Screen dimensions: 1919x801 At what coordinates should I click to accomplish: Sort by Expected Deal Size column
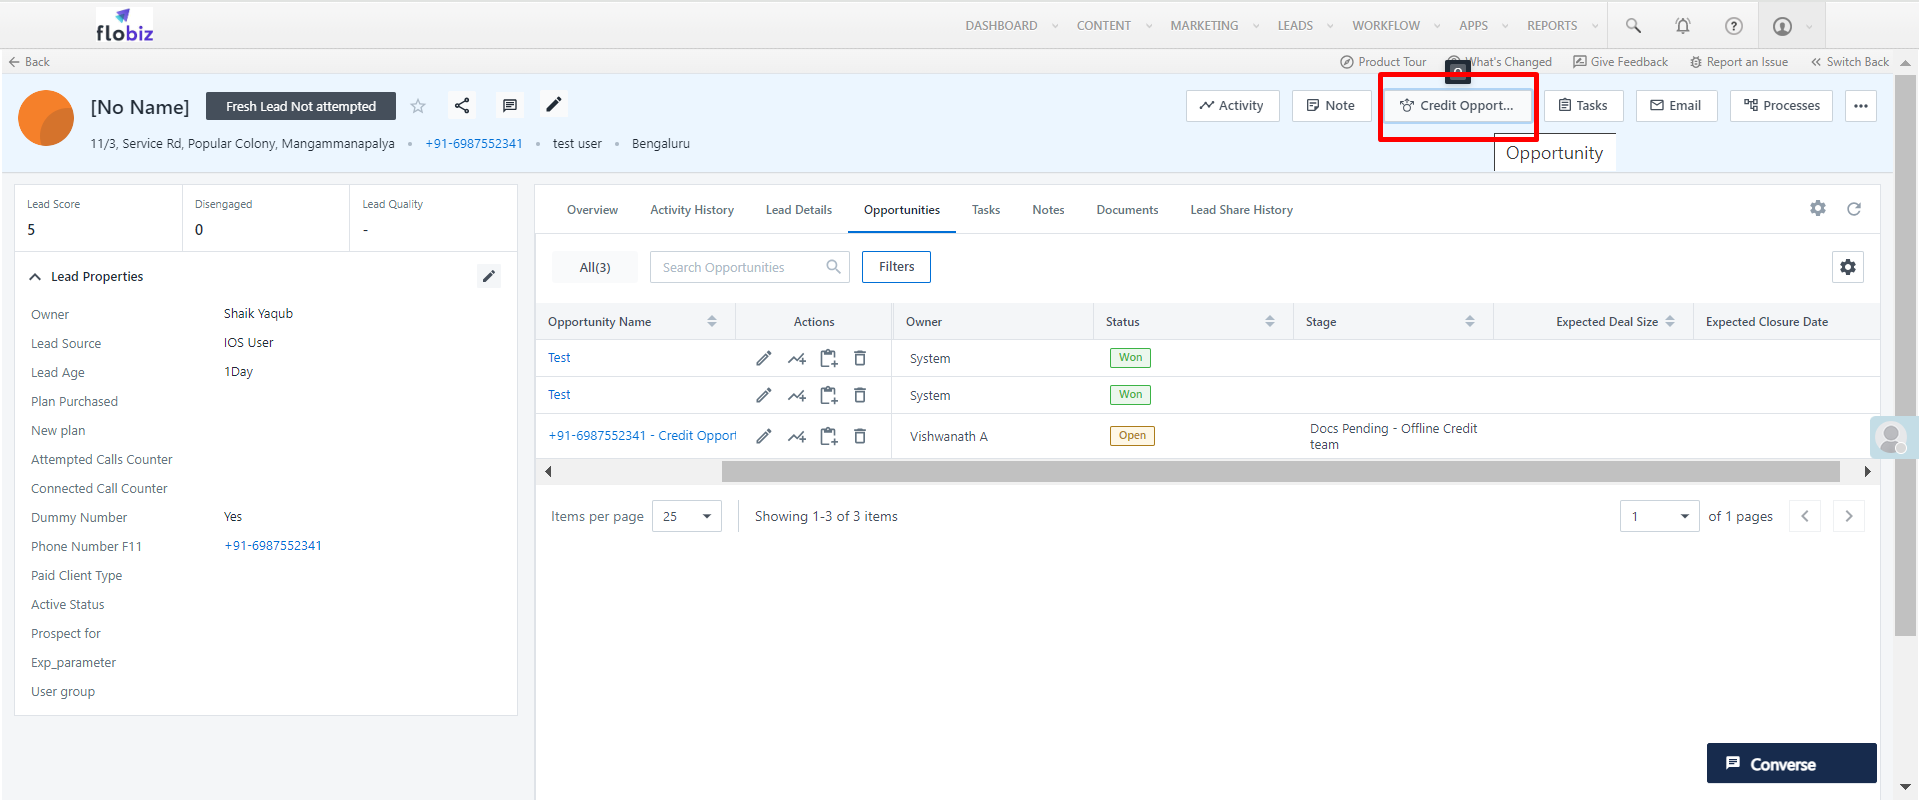click(1670, 321)
